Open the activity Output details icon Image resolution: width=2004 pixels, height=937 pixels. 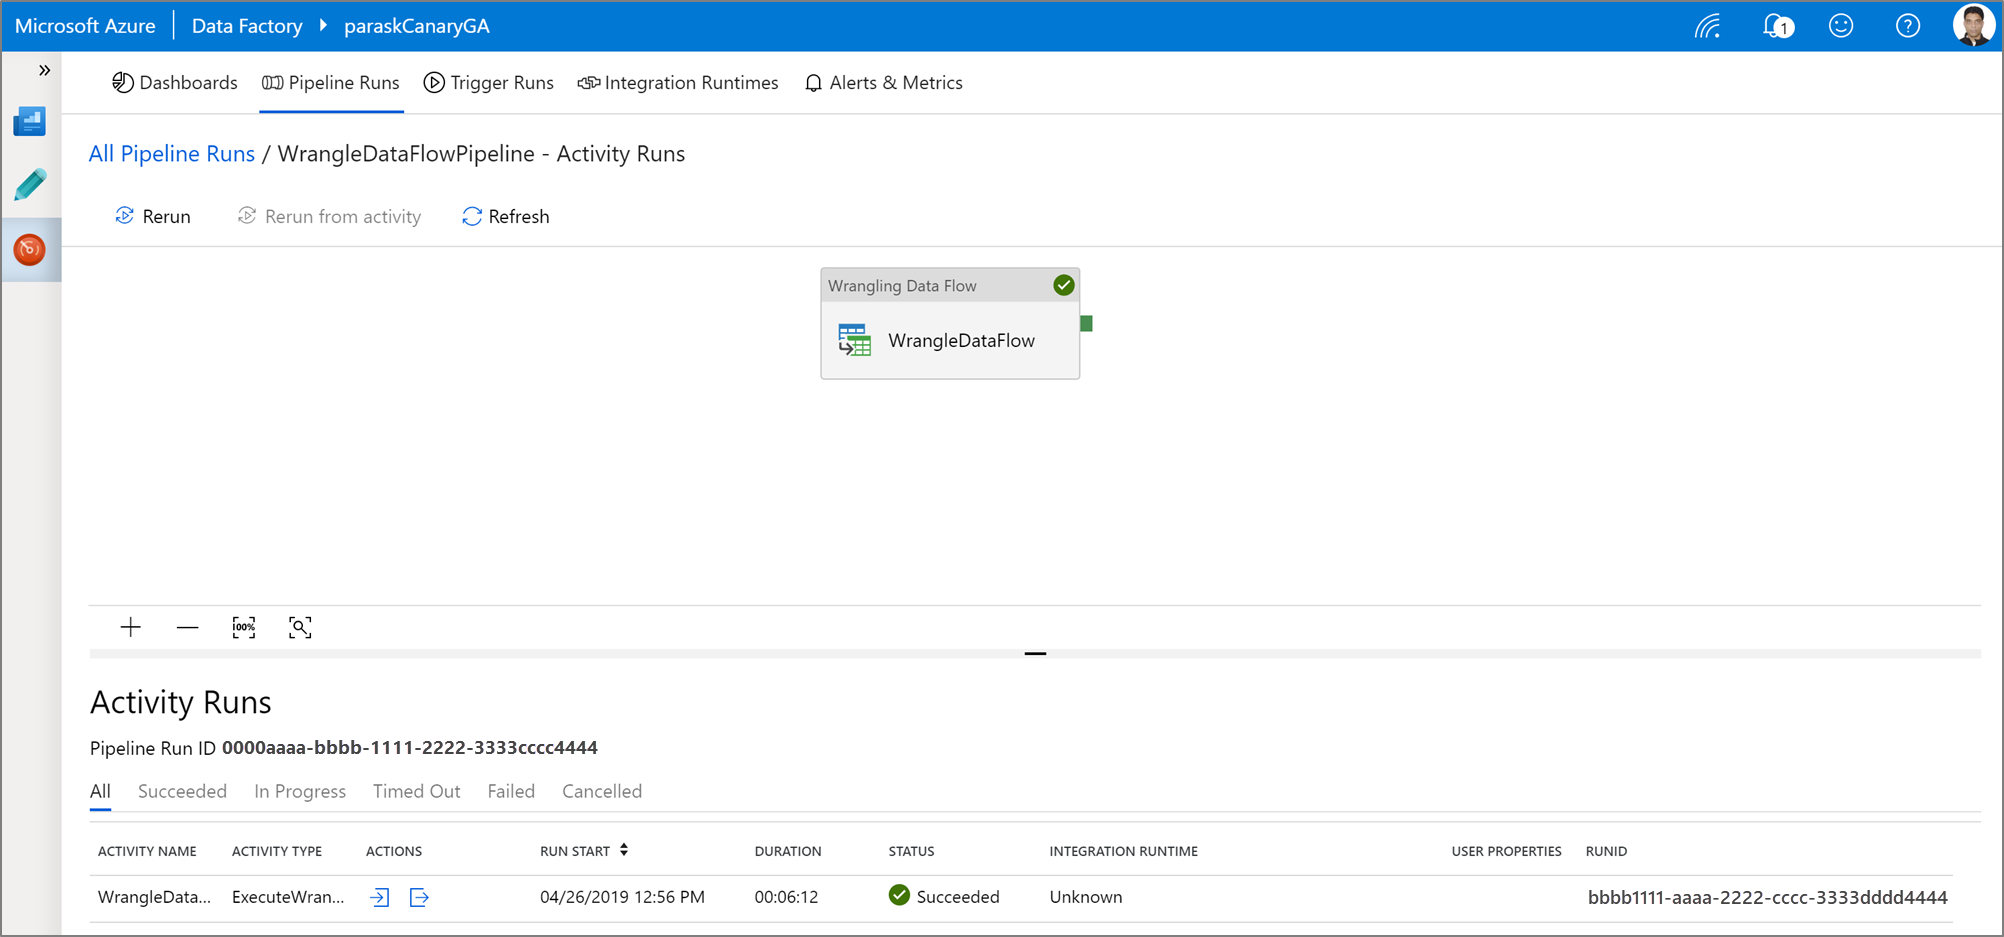pos(419,897)
